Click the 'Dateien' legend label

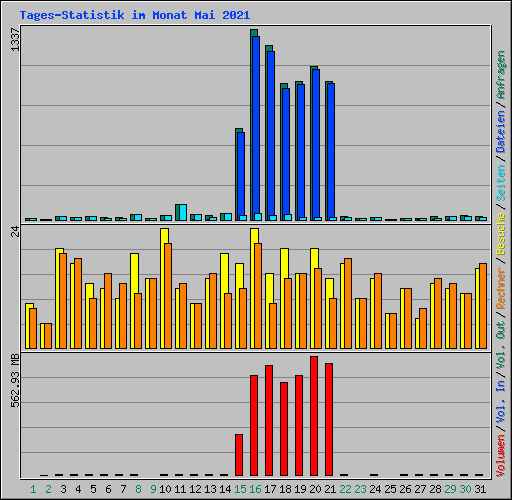pos(501,132)
